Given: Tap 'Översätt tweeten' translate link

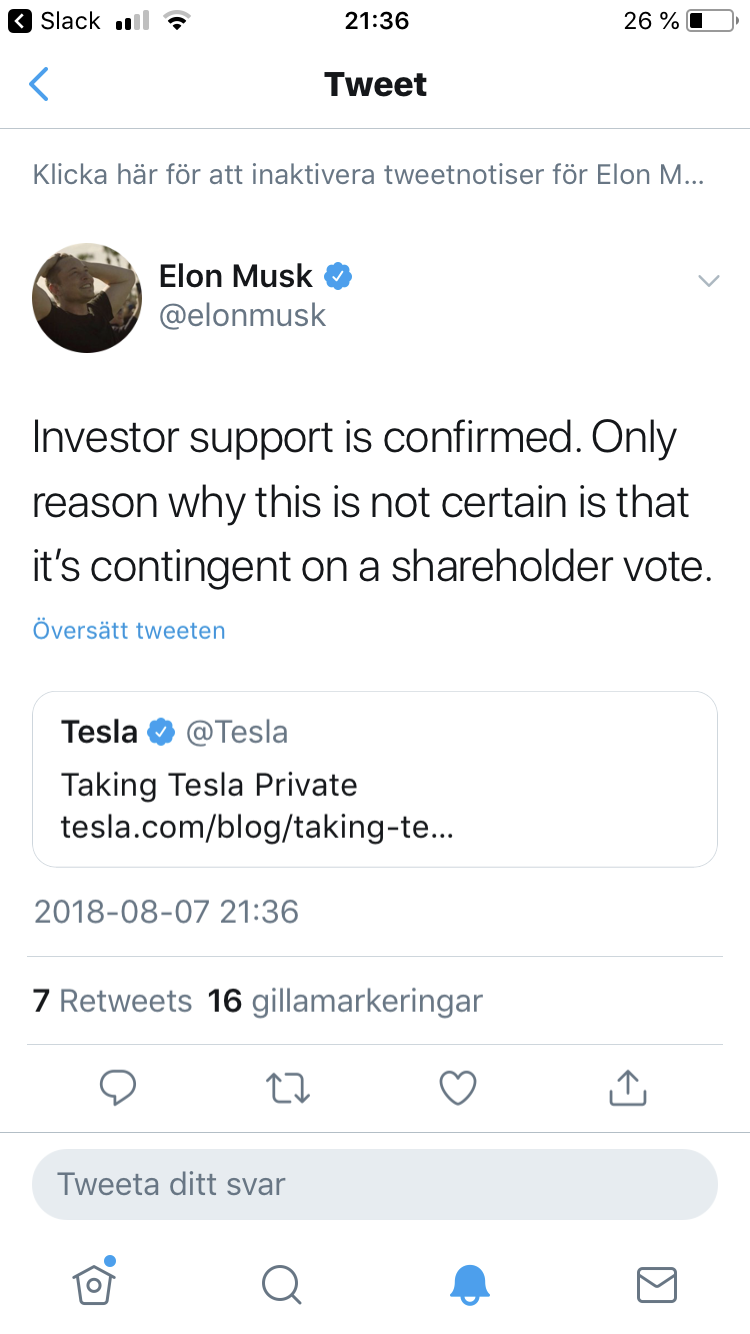Looking at the screenshot, I should click(129, 630).
